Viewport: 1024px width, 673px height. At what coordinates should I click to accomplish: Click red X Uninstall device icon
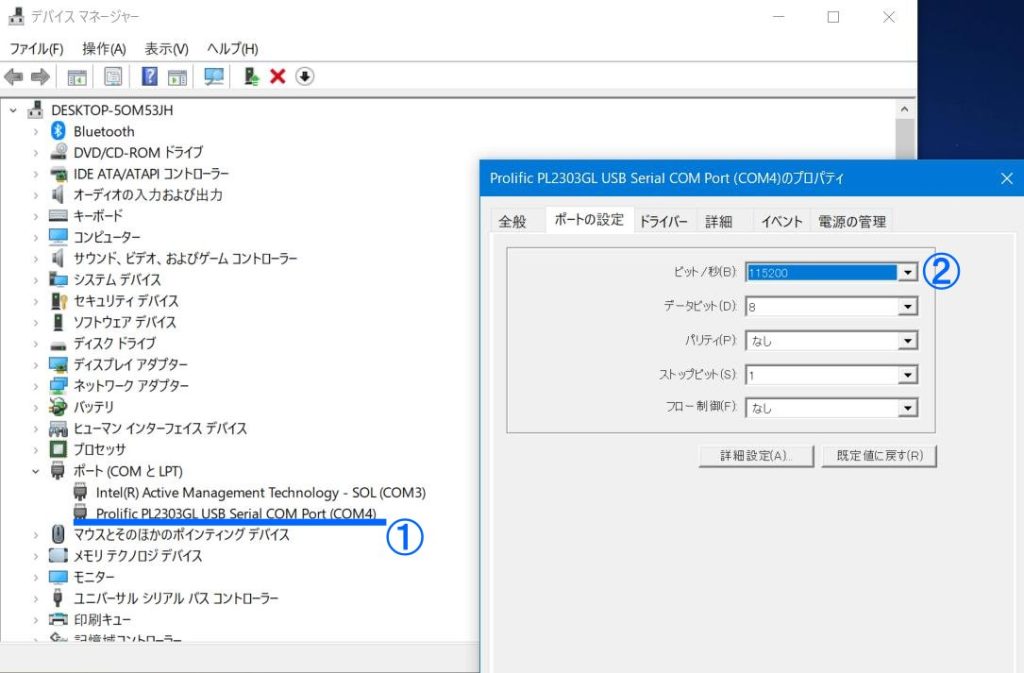[278, 76]
